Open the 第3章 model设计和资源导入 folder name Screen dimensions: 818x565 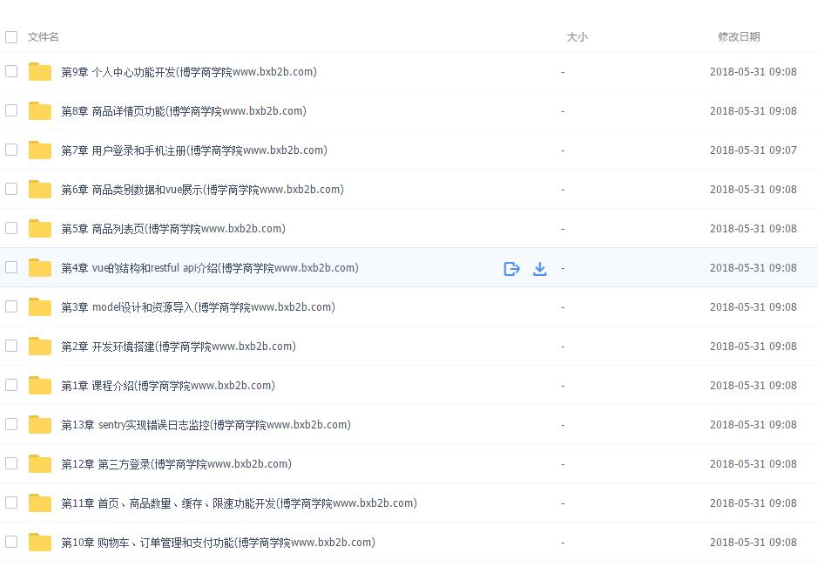pos(198,307)
